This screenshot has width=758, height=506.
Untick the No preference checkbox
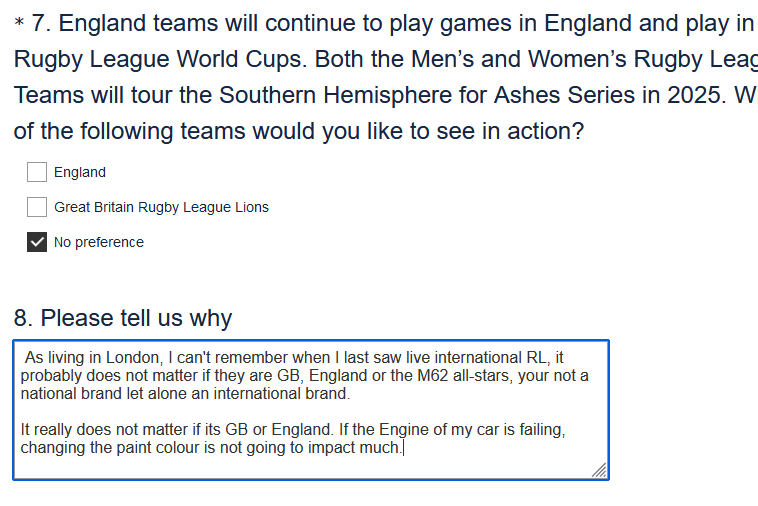click(37, 242)
